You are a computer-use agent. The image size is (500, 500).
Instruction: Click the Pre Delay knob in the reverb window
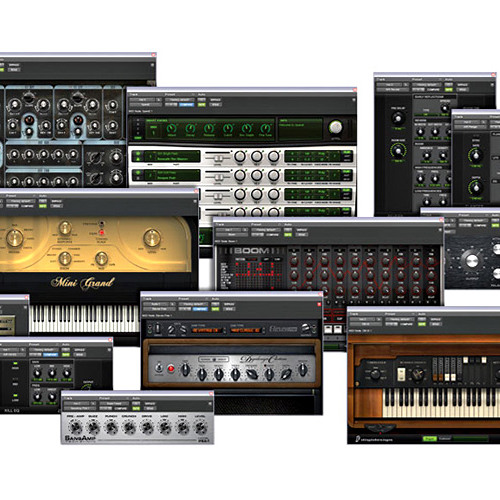[x=398, y=118]
